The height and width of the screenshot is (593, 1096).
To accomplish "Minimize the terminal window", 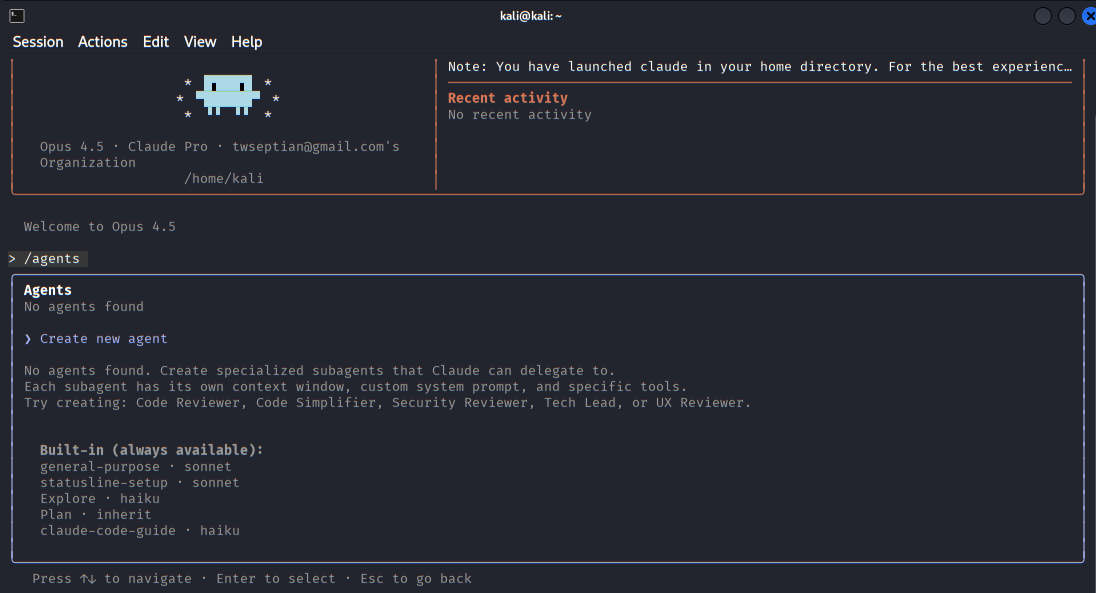I will (x=1043, y=16).
